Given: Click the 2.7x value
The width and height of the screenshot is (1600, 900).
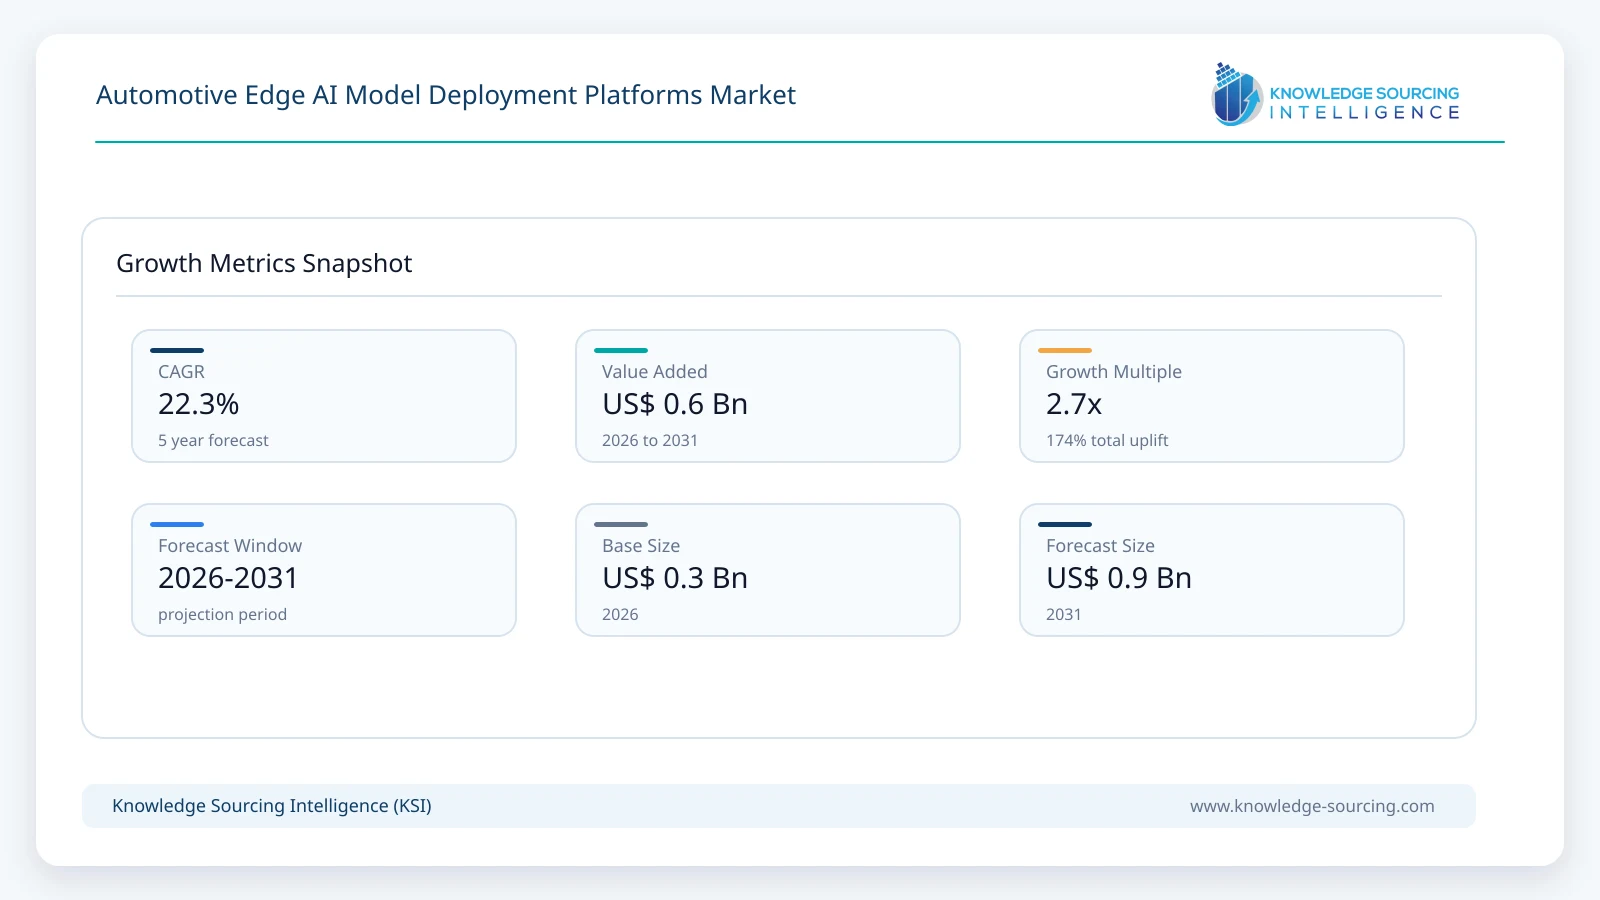Looking at the screenshot, I should tap(1074, 404).
